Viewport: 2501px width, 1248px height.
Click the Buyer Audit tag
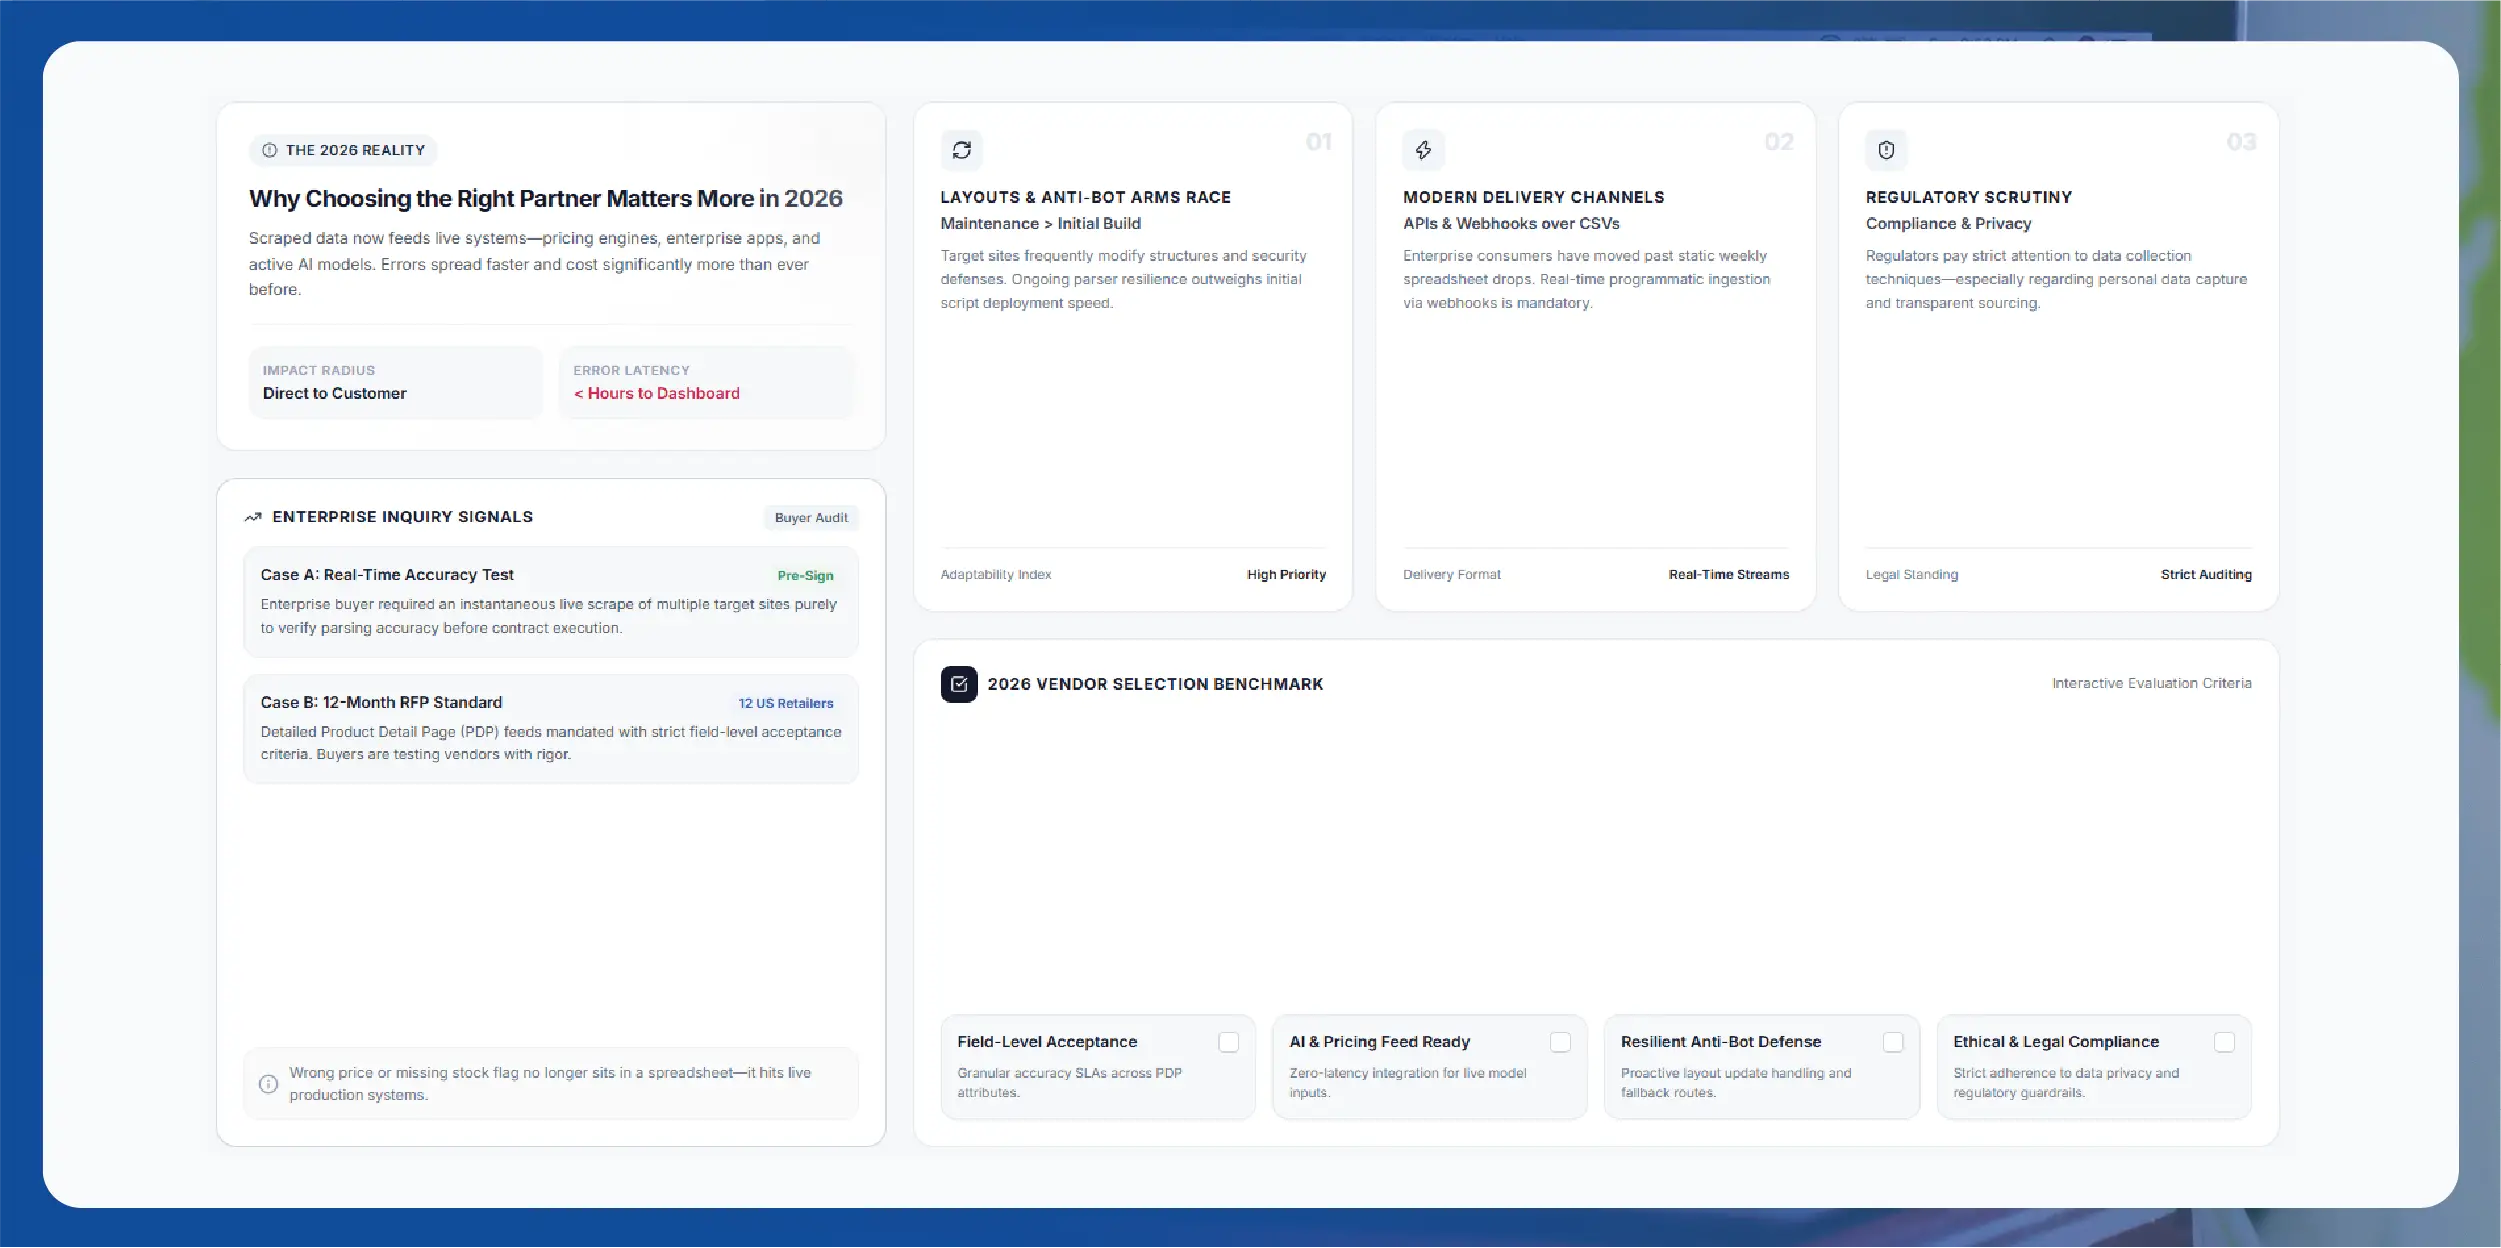[x=811, y=518]
